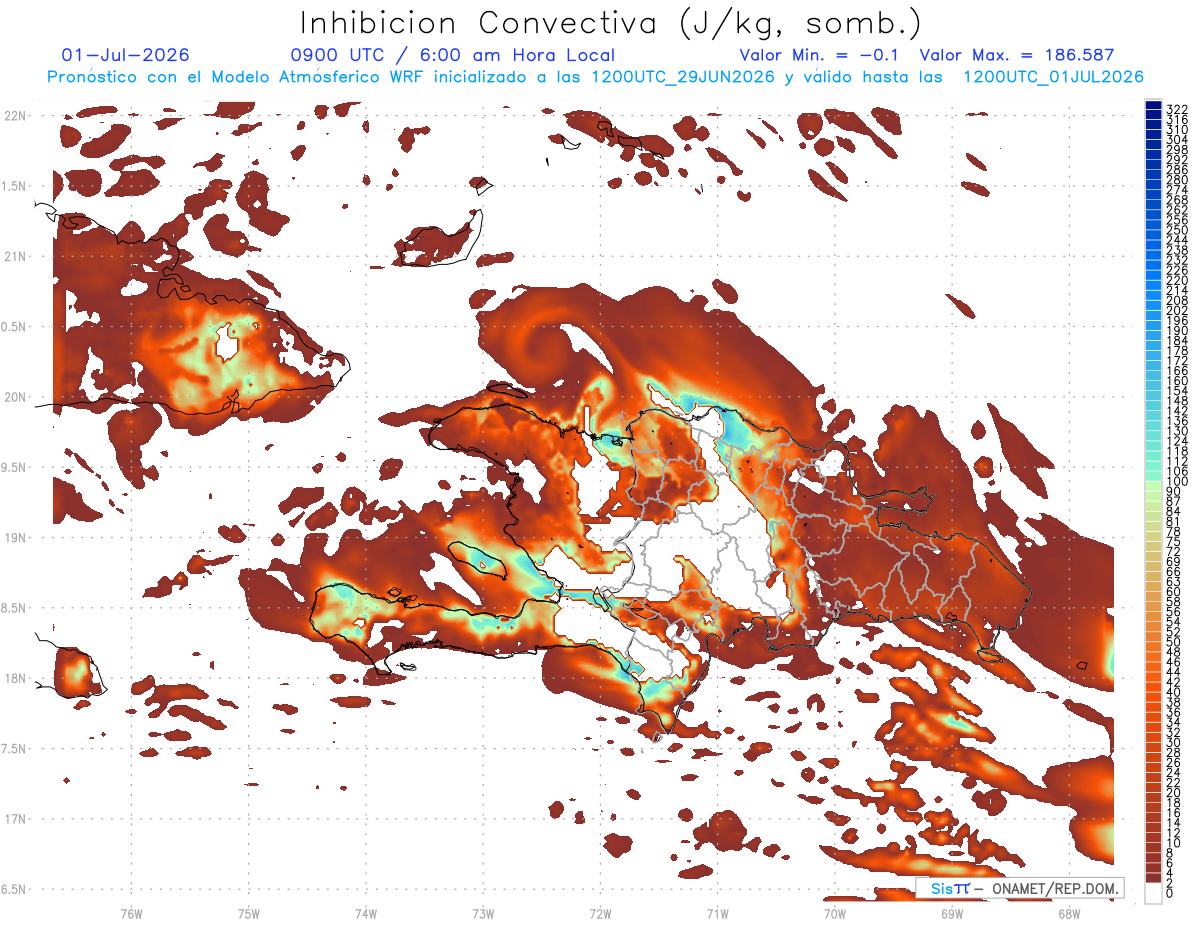Click the date '01-Jul-2026'
1200x927 pixels.
125,56
